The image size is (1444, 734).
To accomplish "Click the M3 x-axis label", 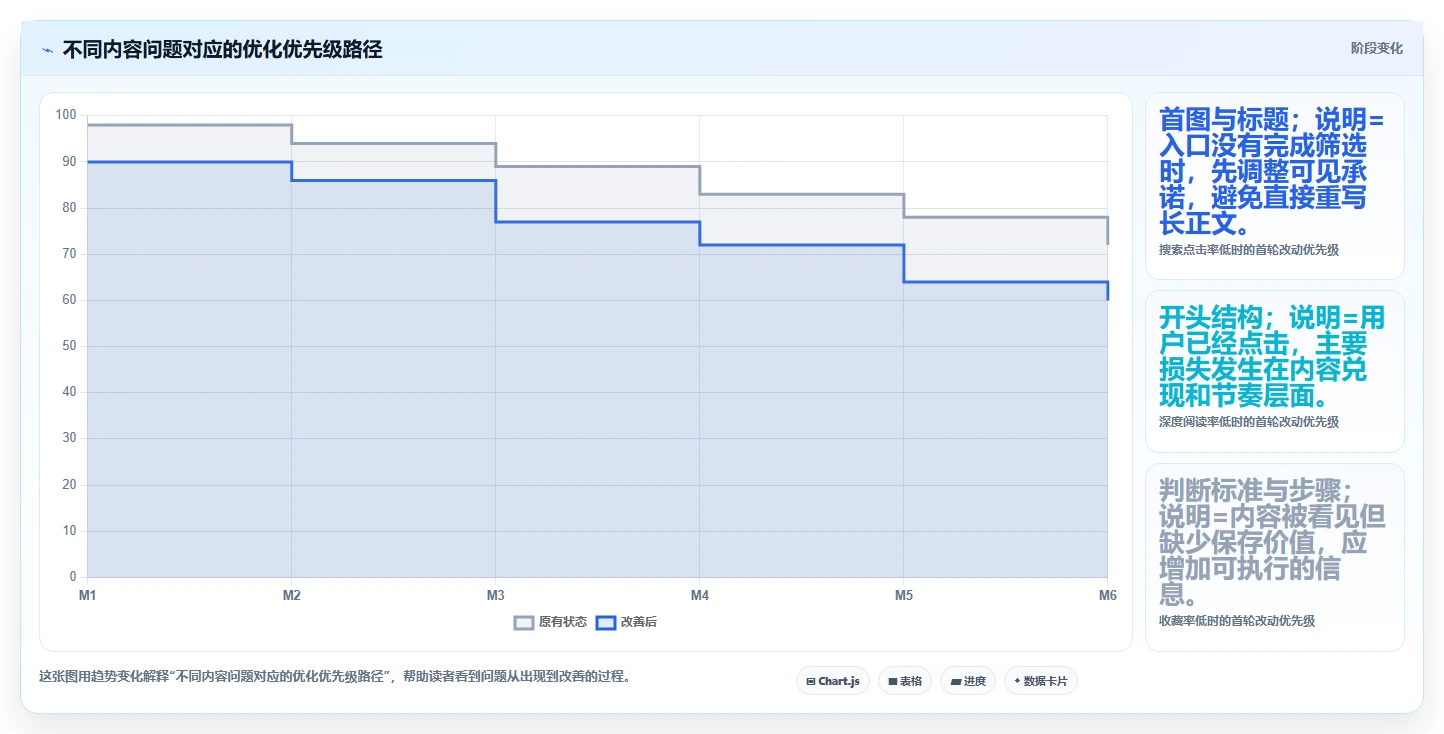I will 495,596.
